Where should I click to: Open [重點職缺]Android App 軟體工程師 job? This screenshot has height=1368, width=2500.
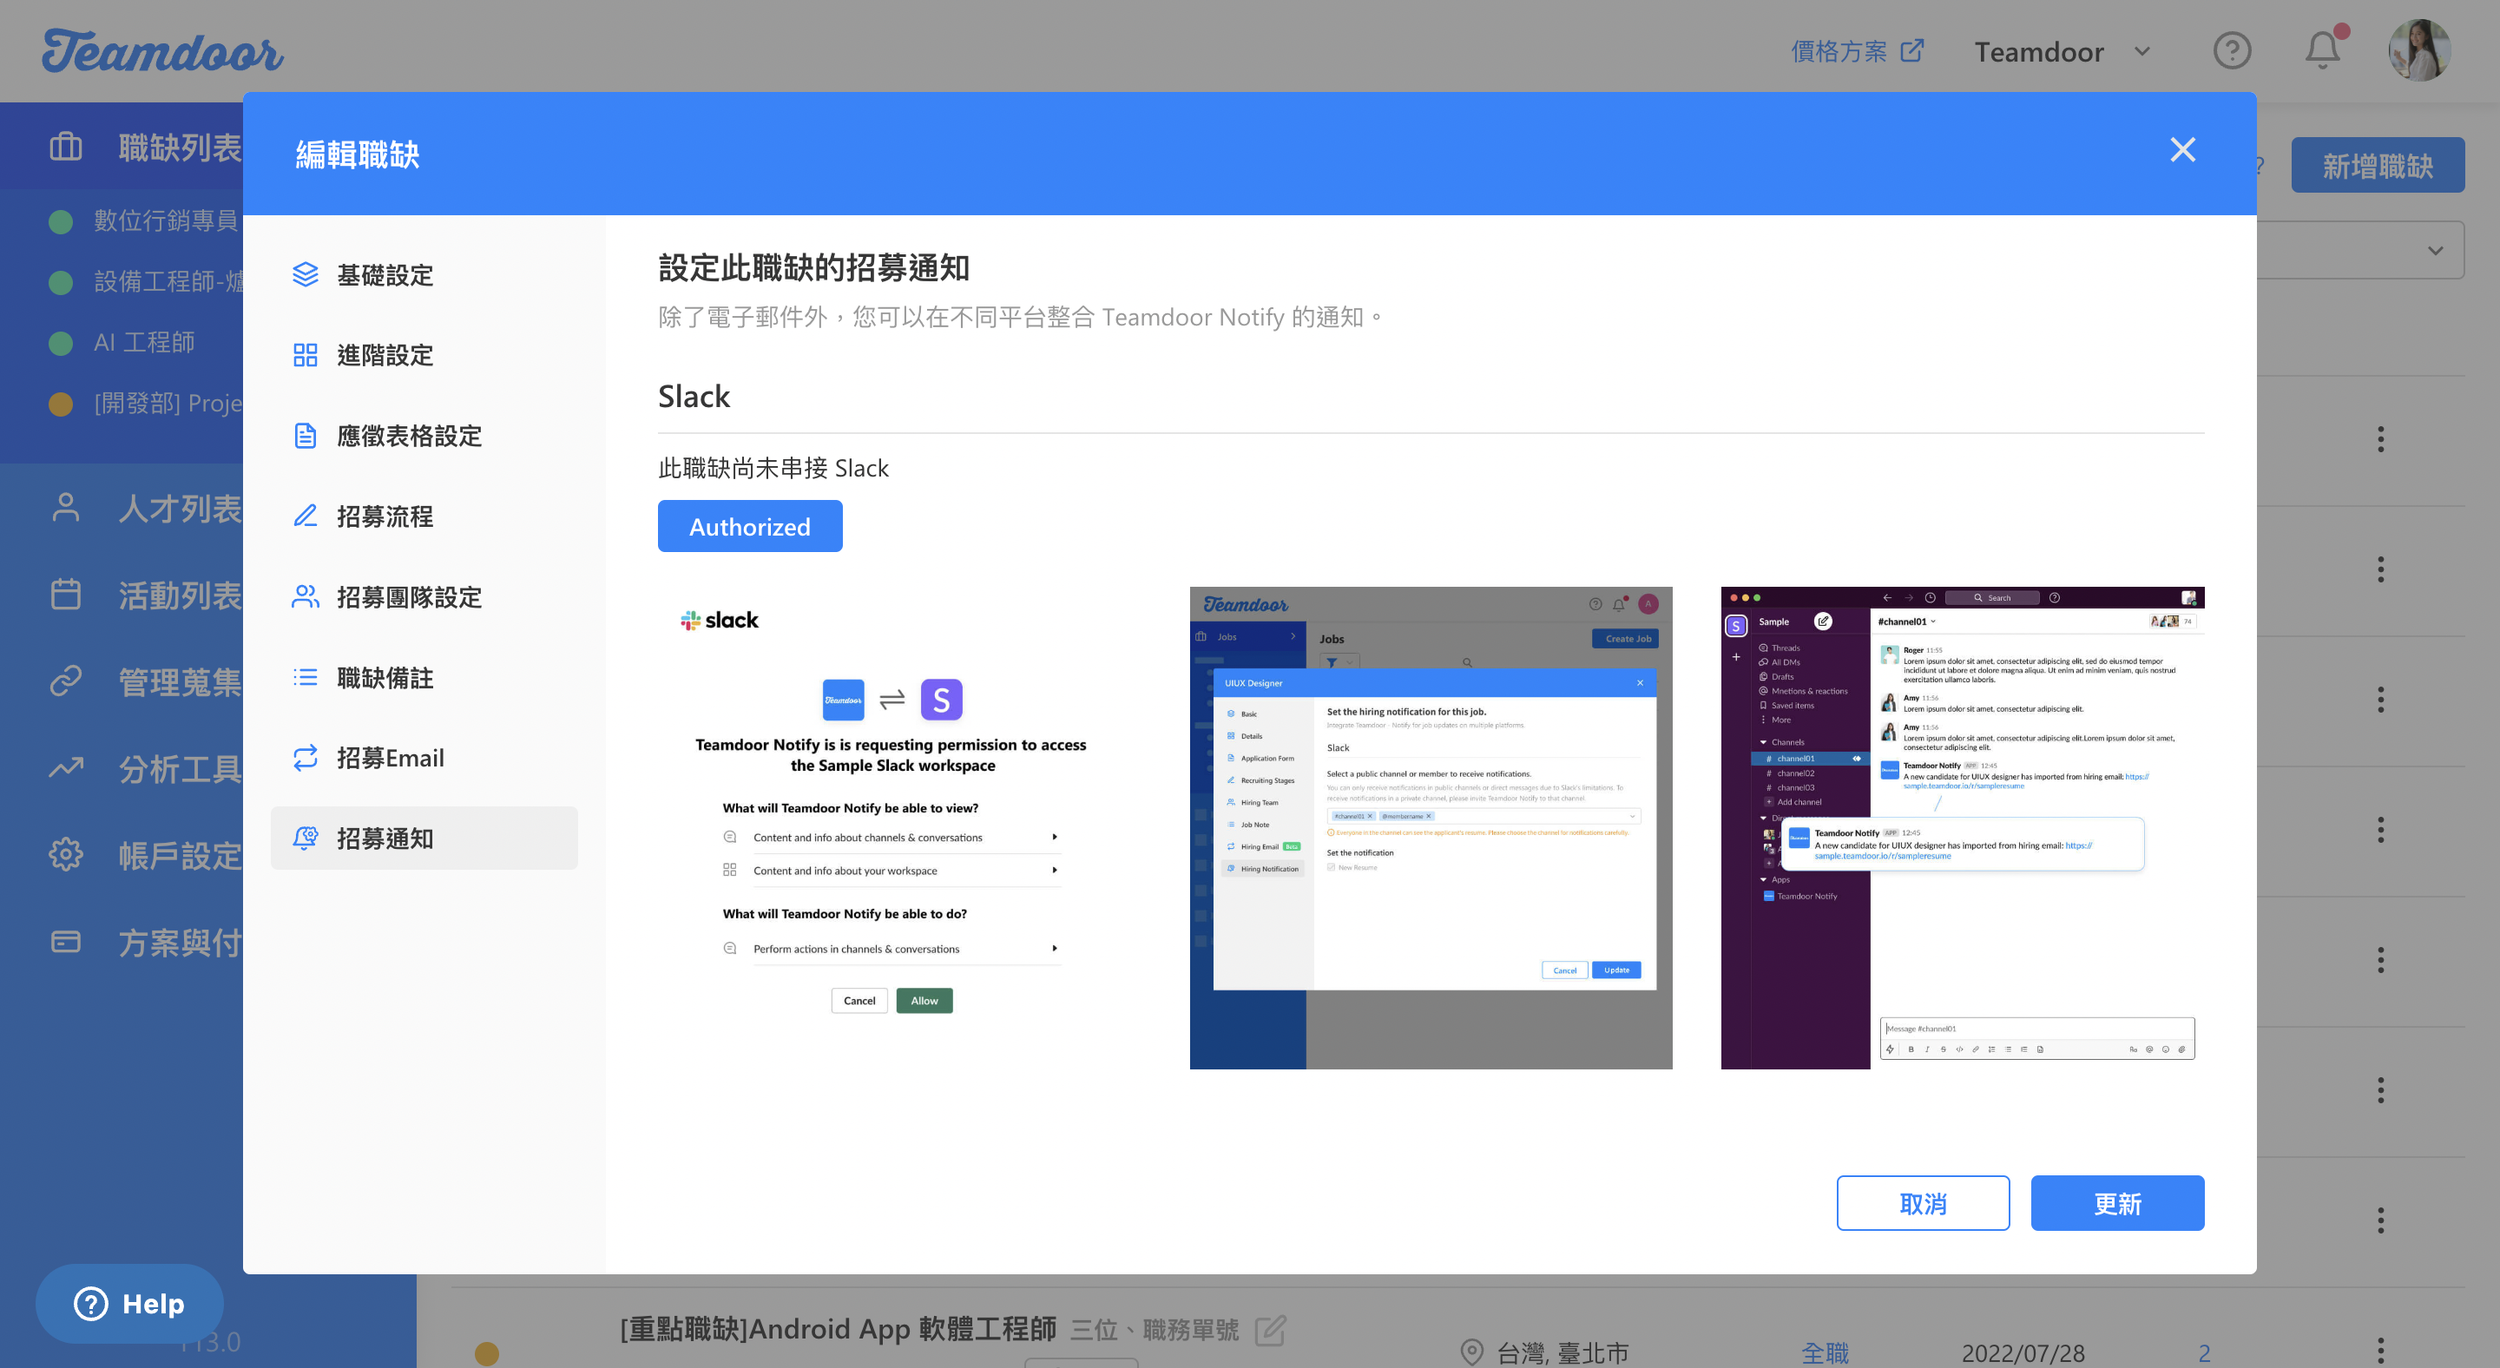coord(838,1329)
